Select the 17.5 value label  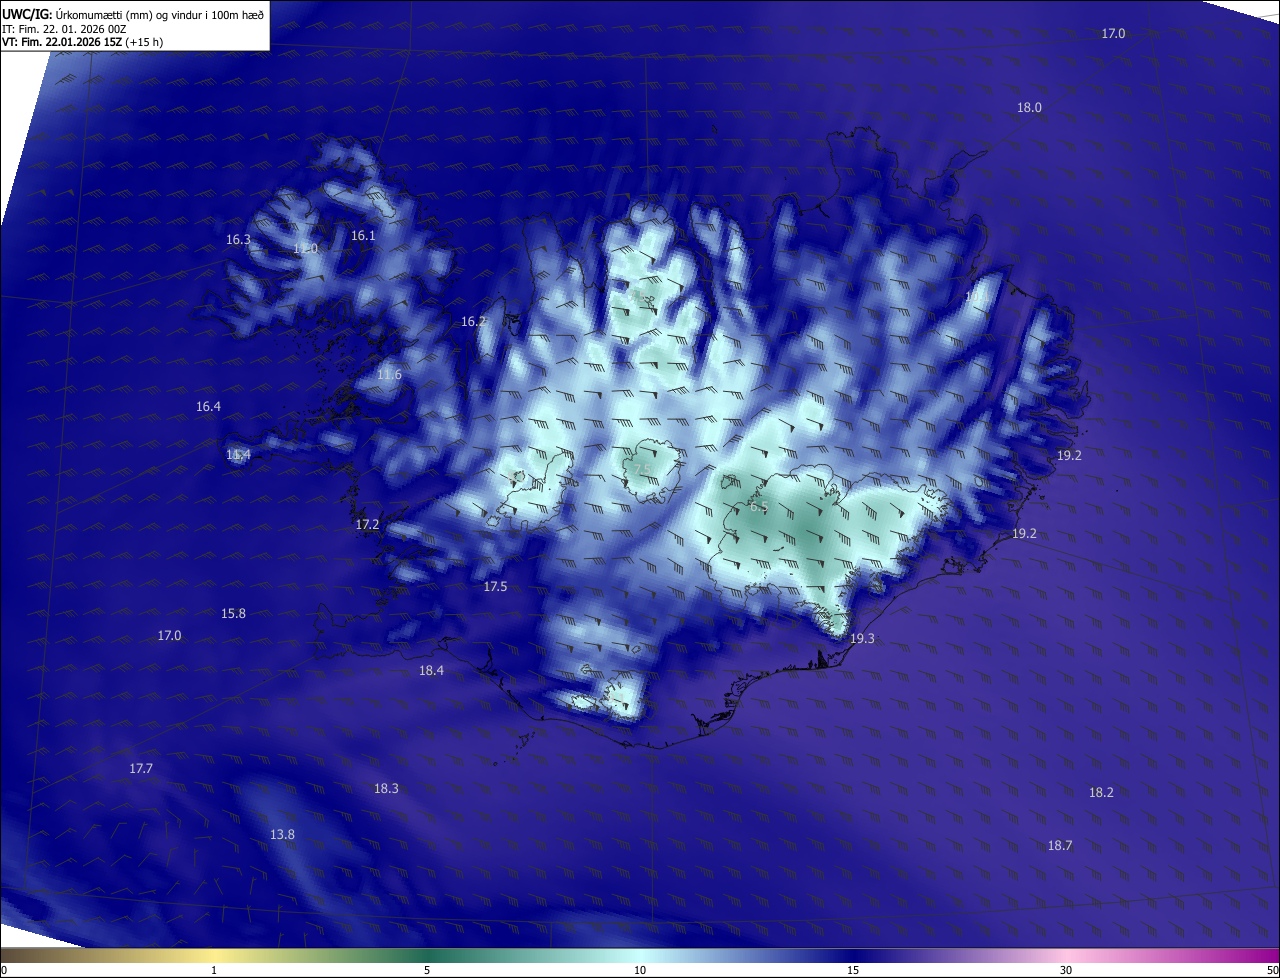(495, 587)
